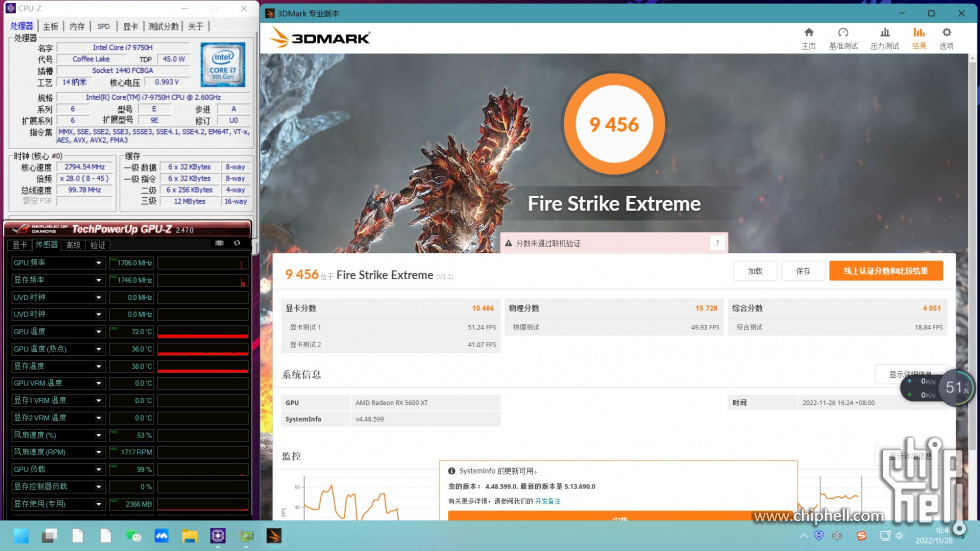Click the 保存 save button

tap(802, 271)
